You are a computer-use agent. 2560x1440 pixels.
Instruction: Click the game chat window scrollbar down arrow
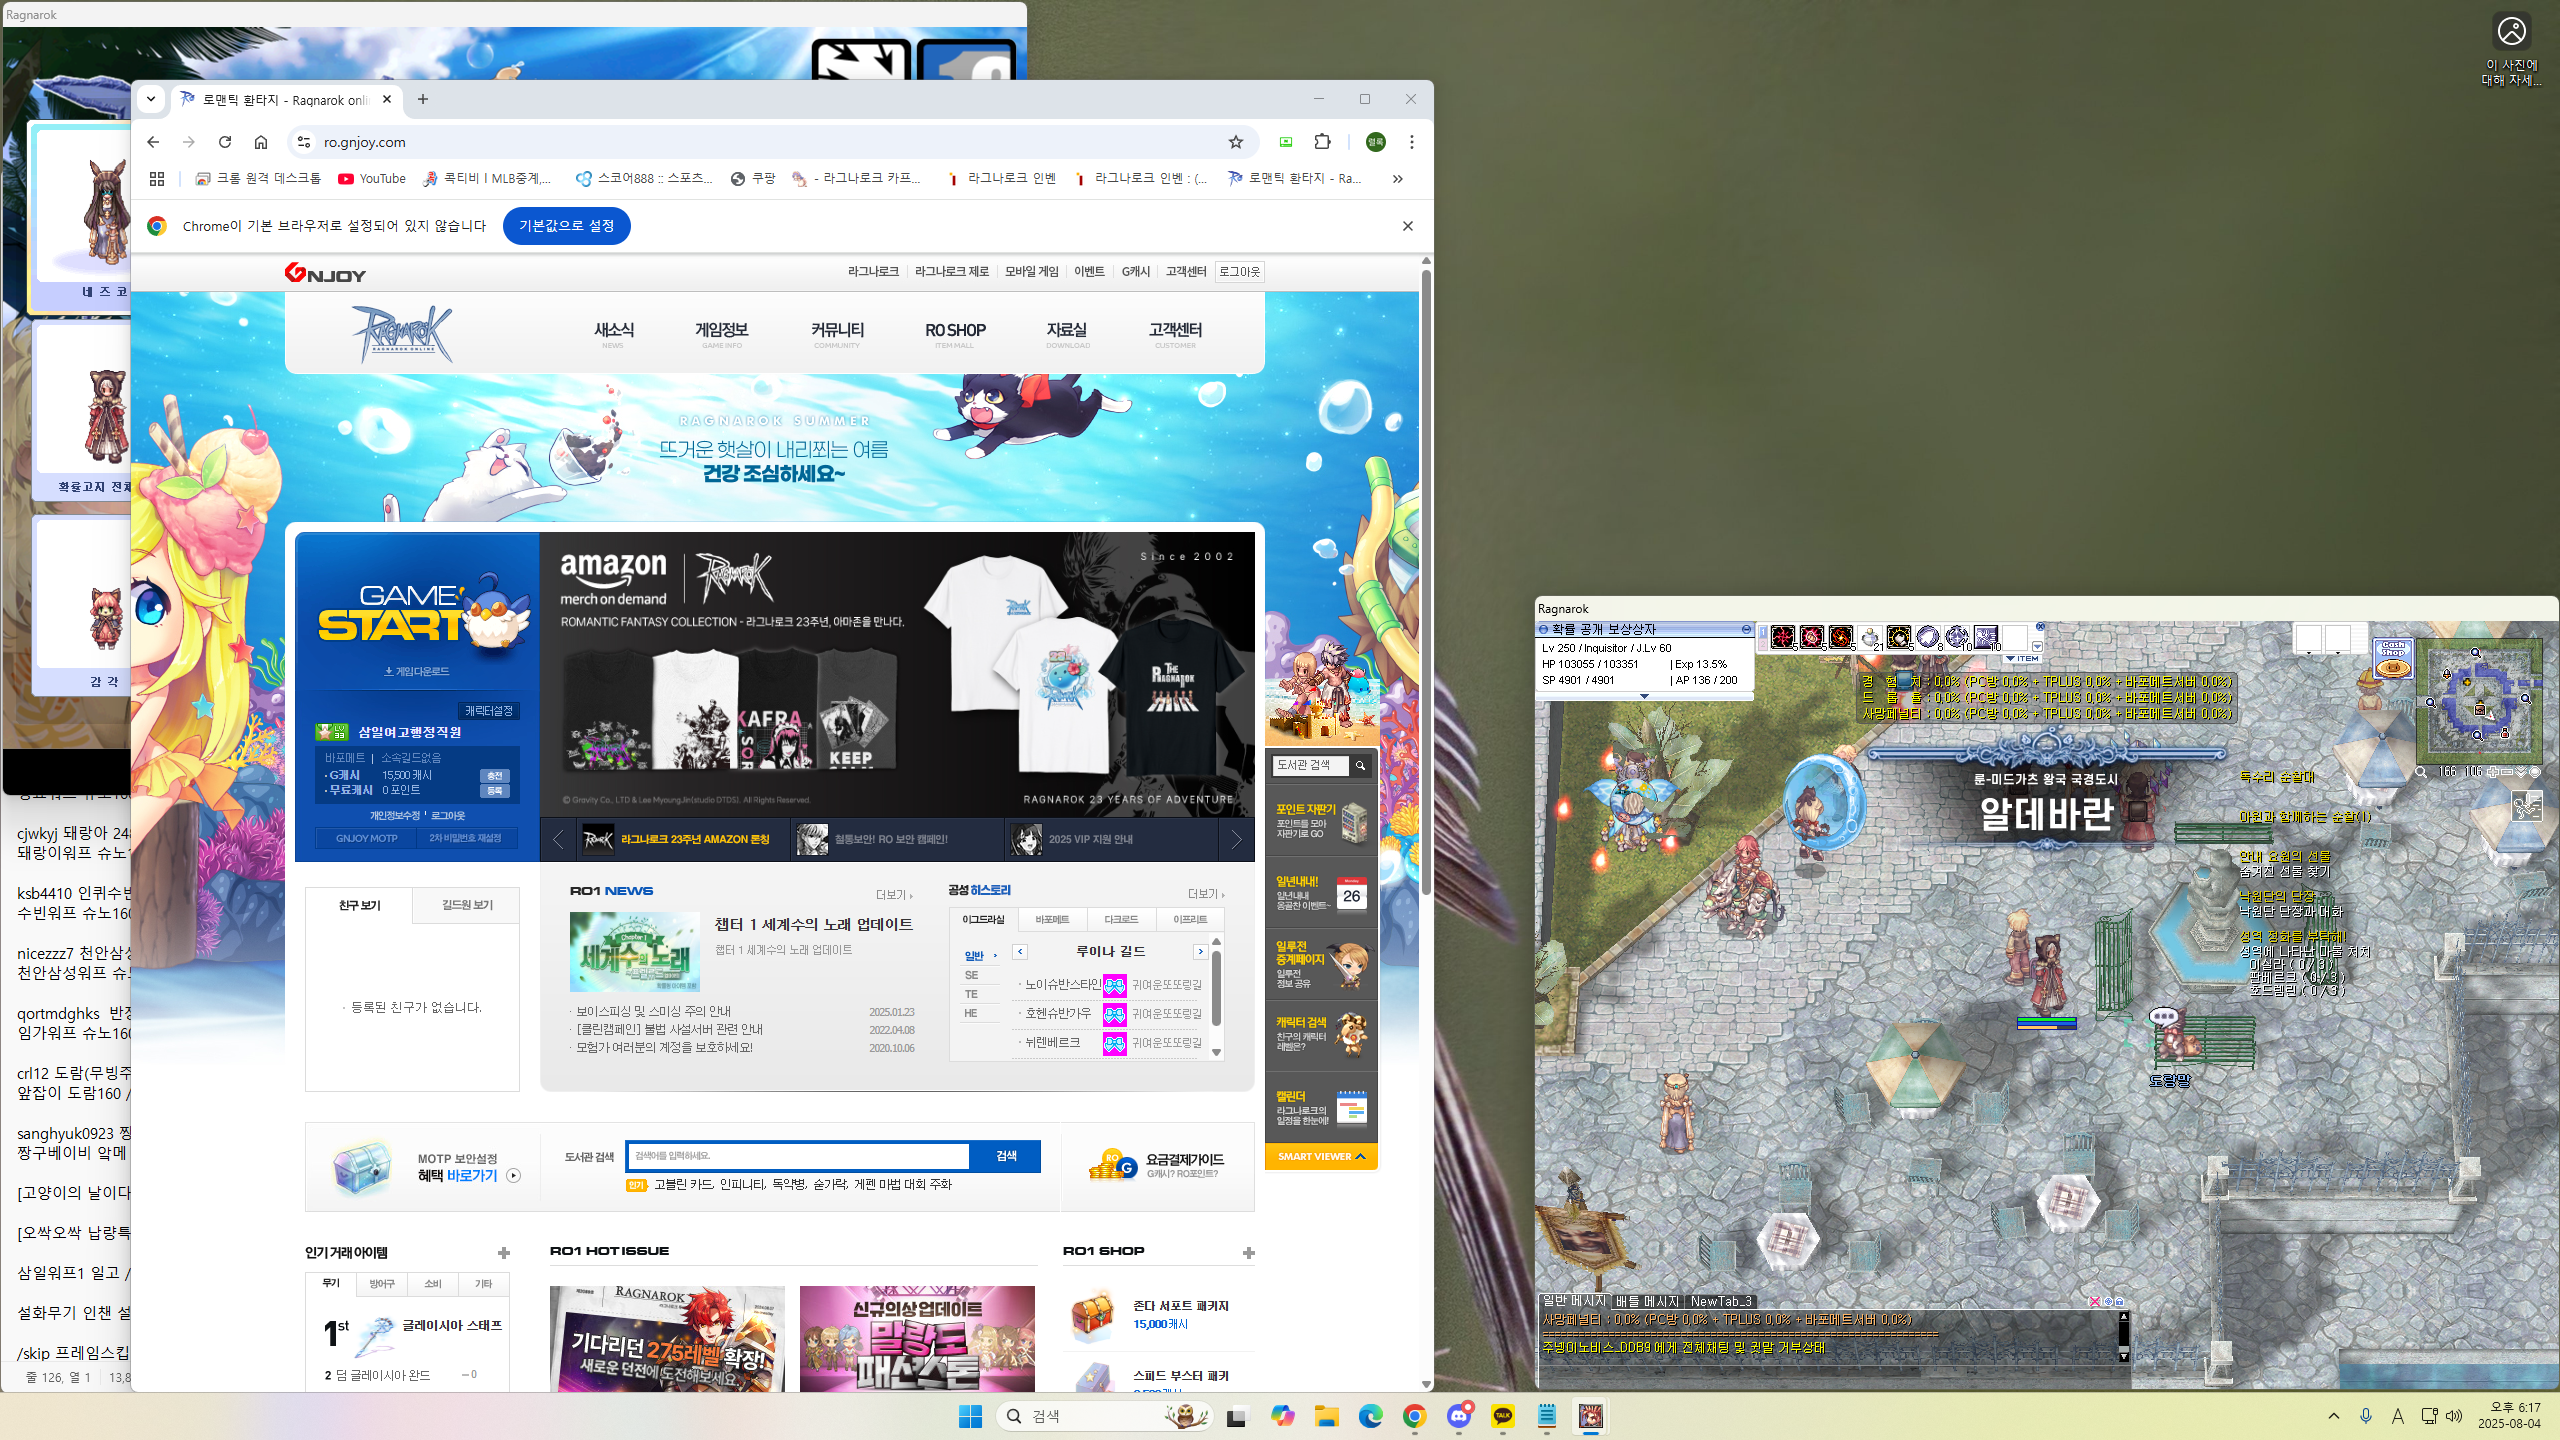[2124, 1356]
